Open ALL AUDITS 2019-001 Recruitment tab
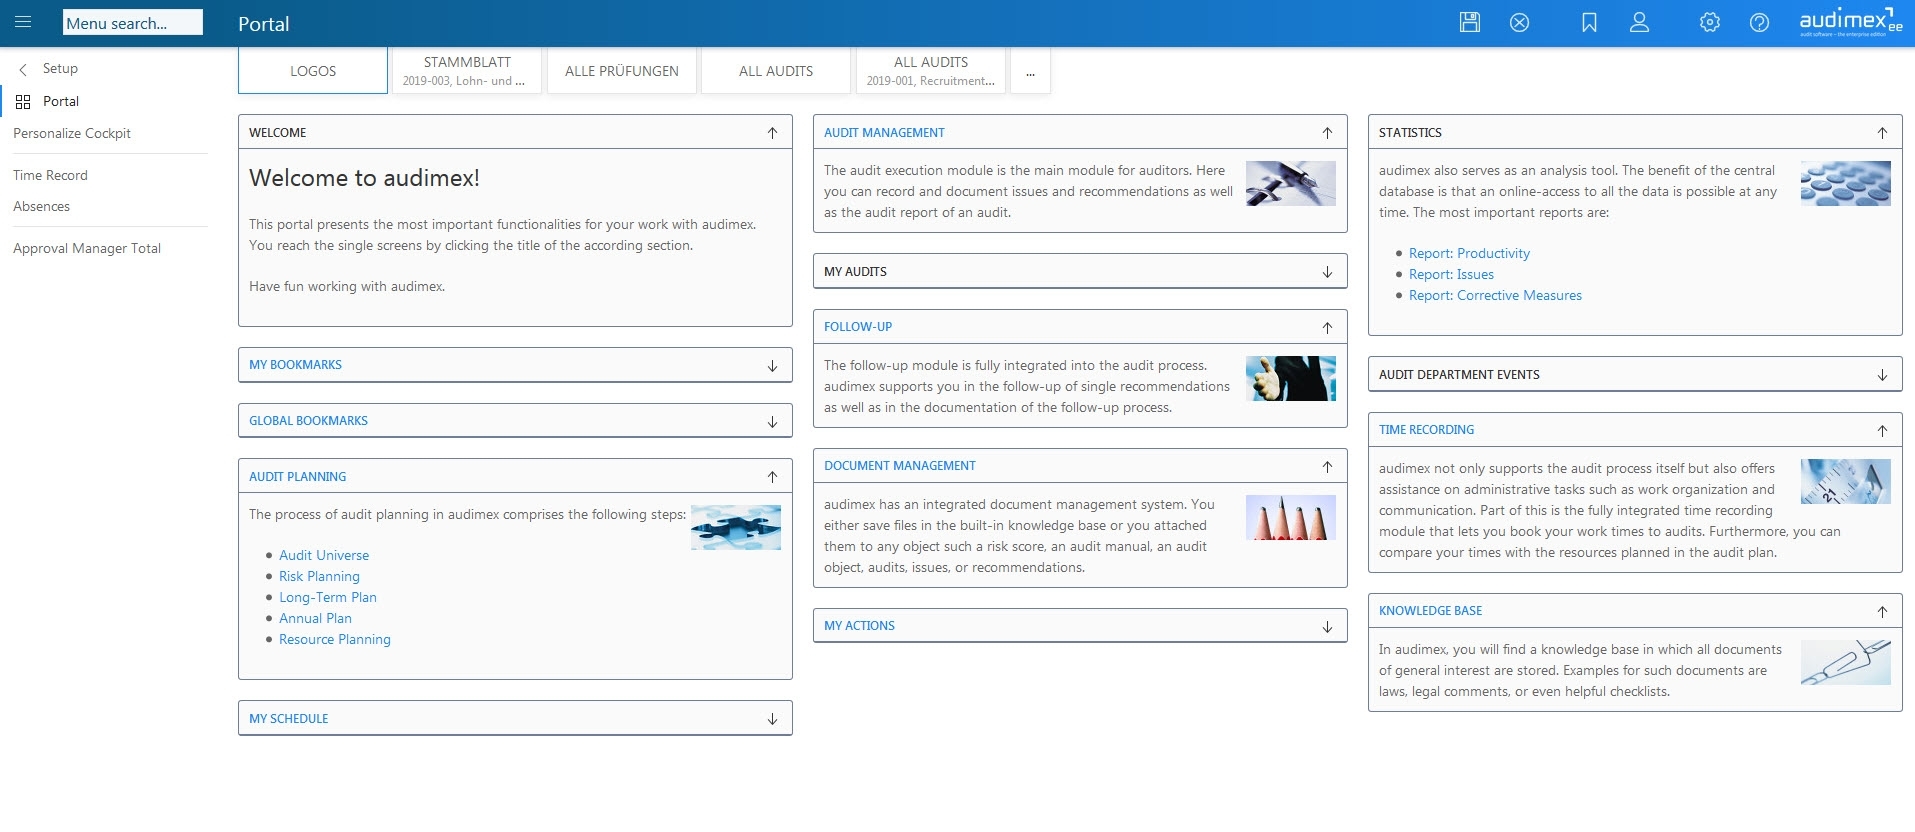1915x832 pixels. click(931, 71)
